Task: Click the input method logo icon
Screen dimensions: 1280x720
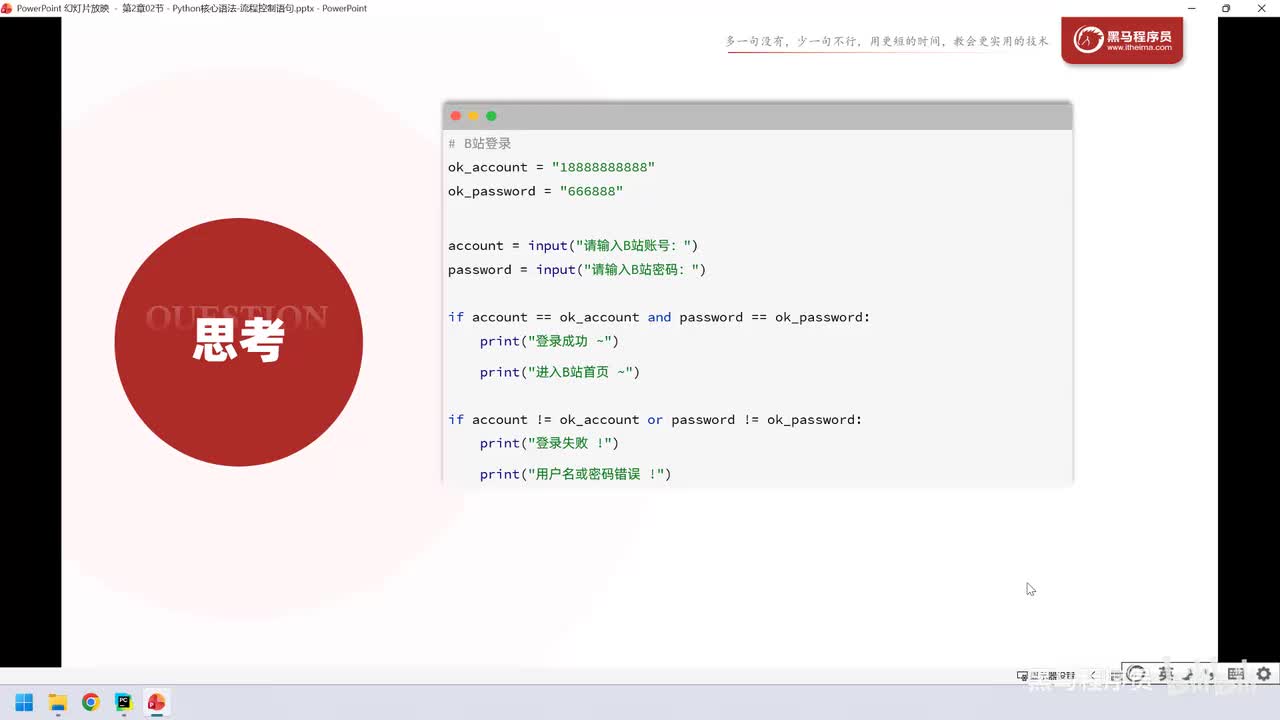Action: (1136, 675)
